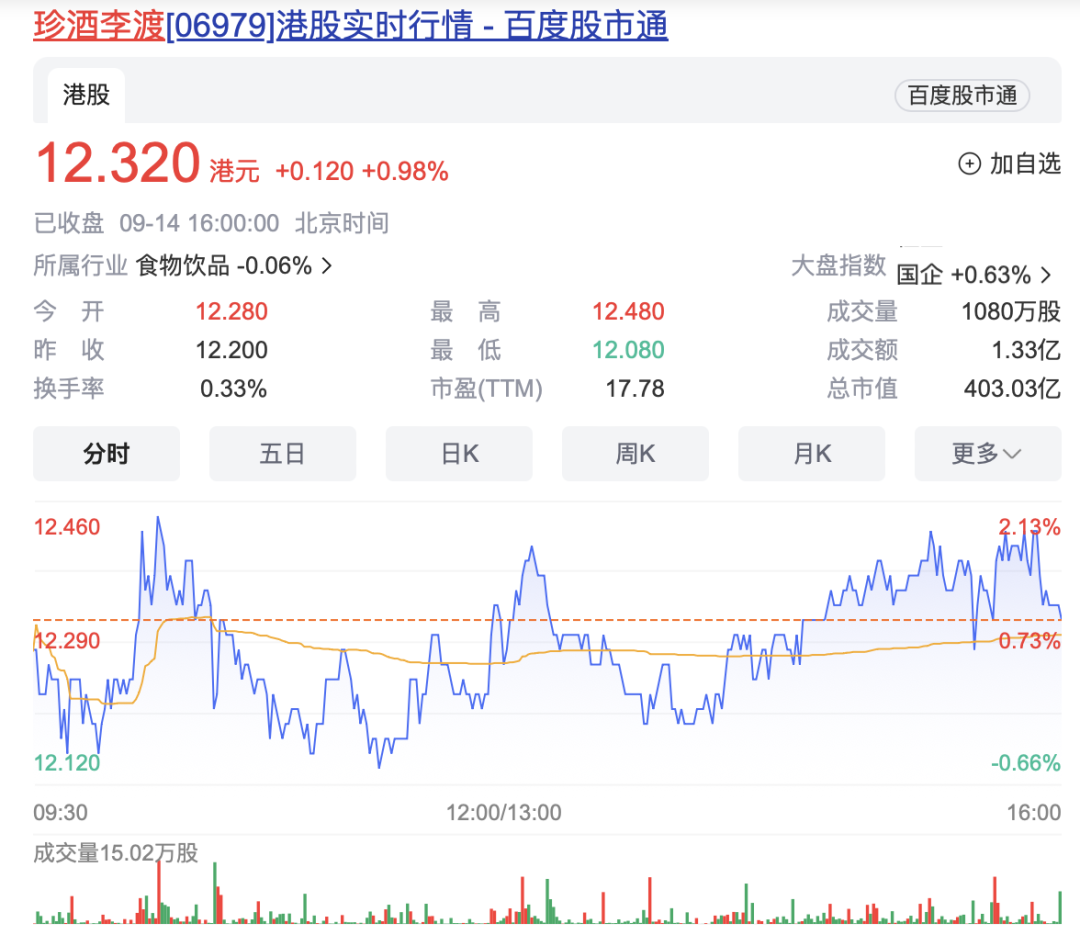Switch to the 周K chart tab
Viewport: 1080px width, 946px height.
[636, 453]
